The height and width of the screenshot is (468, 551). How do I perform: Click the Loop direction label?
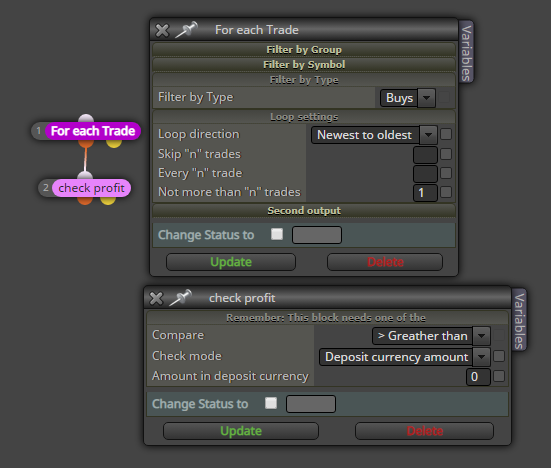click(199, 134)
